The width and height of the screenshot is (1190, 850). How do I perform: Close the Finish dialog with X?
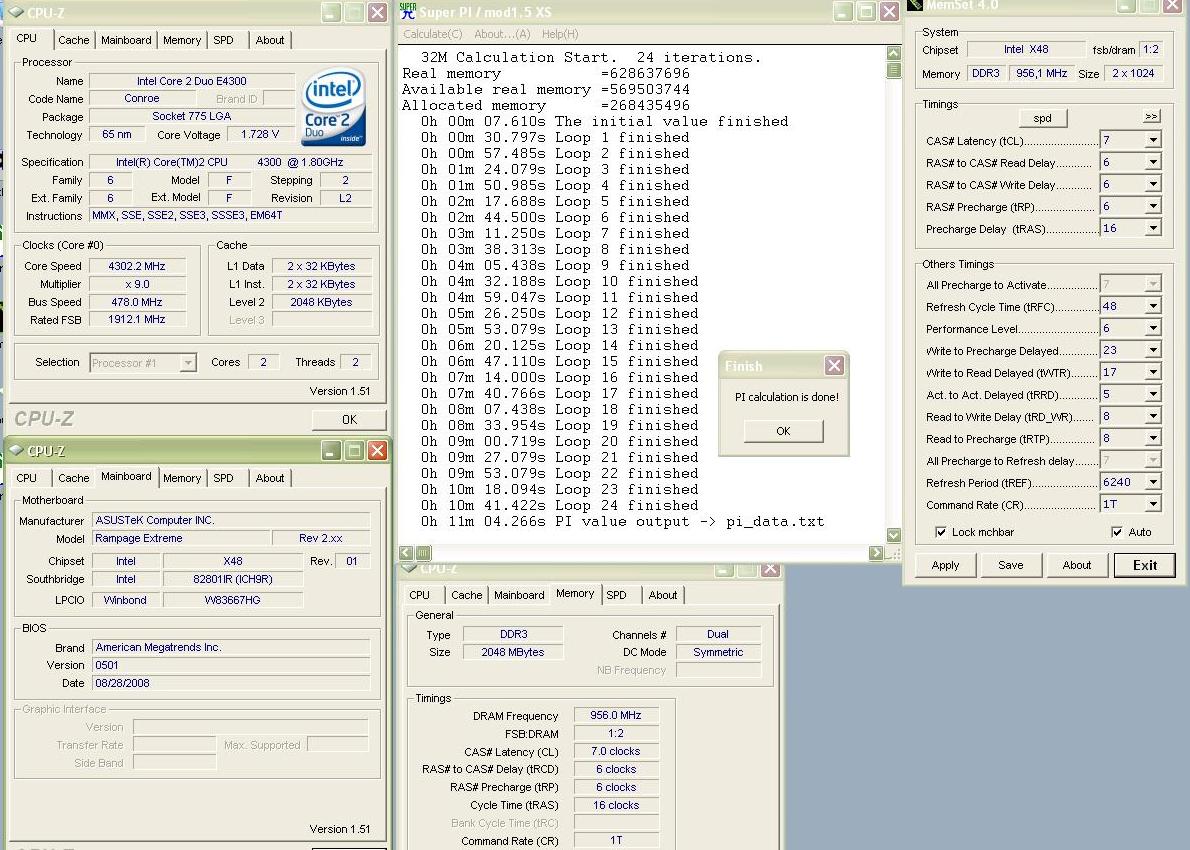point(834,366)
